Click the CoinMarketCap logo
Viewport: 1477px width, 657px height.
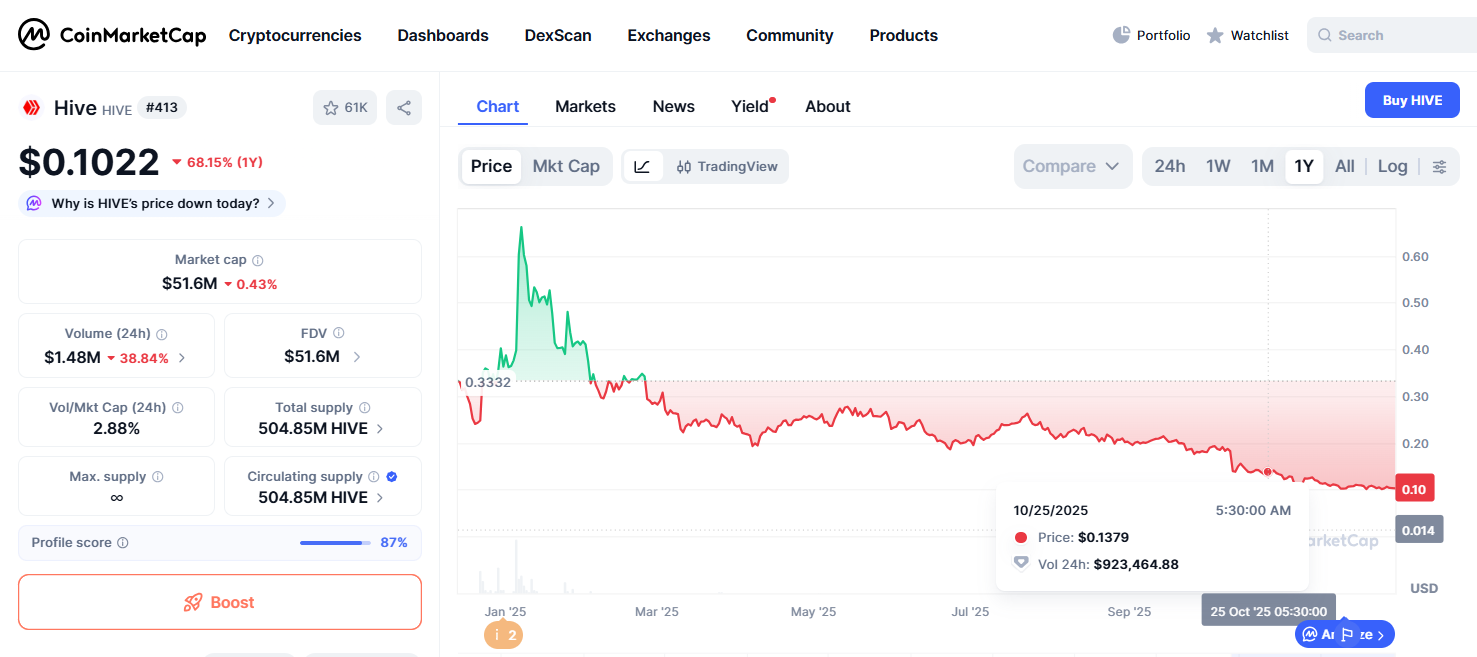click(112, 35)
